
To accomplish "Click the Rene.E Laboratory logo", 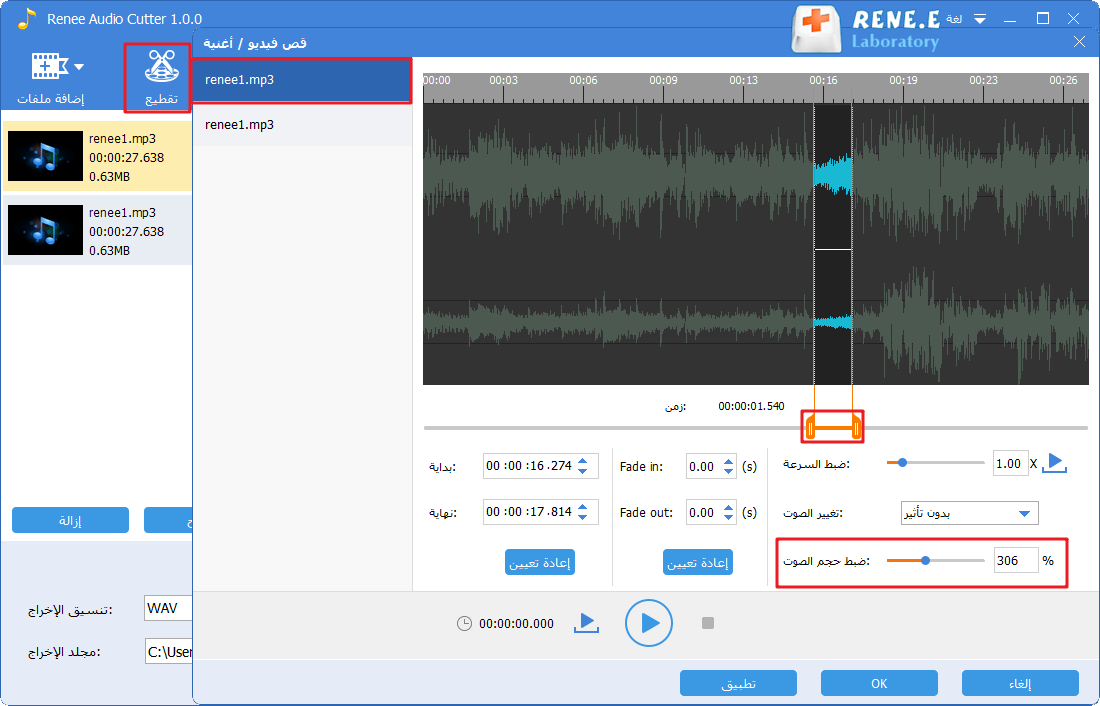I will (x=866, y=29).
